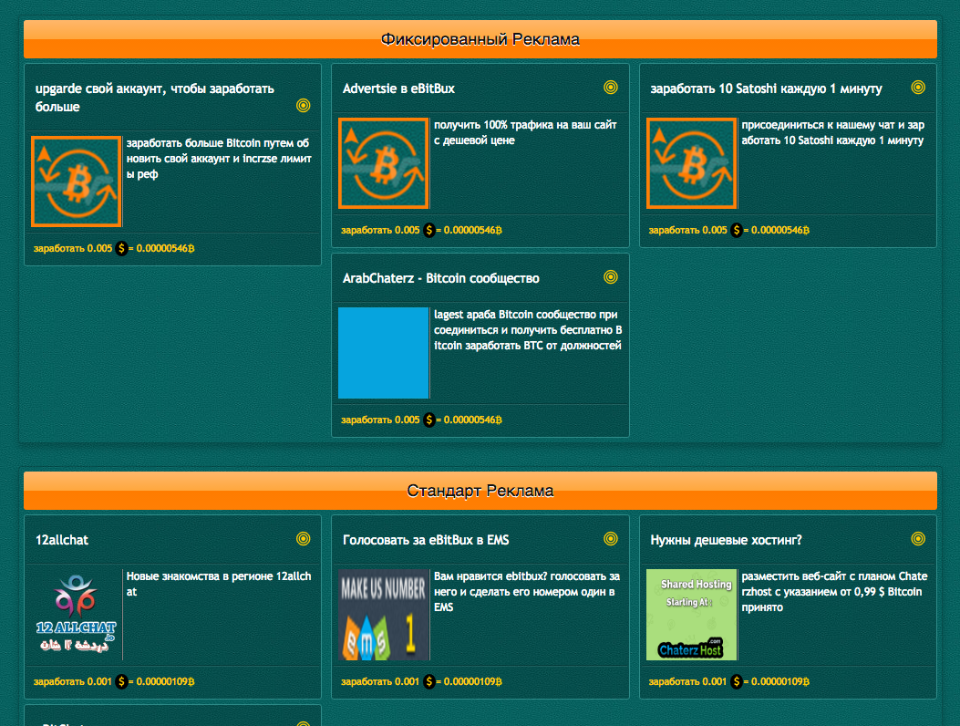
Task: Click target icon on 10 Satoshi ad
Action: click(x=919, y=88)
